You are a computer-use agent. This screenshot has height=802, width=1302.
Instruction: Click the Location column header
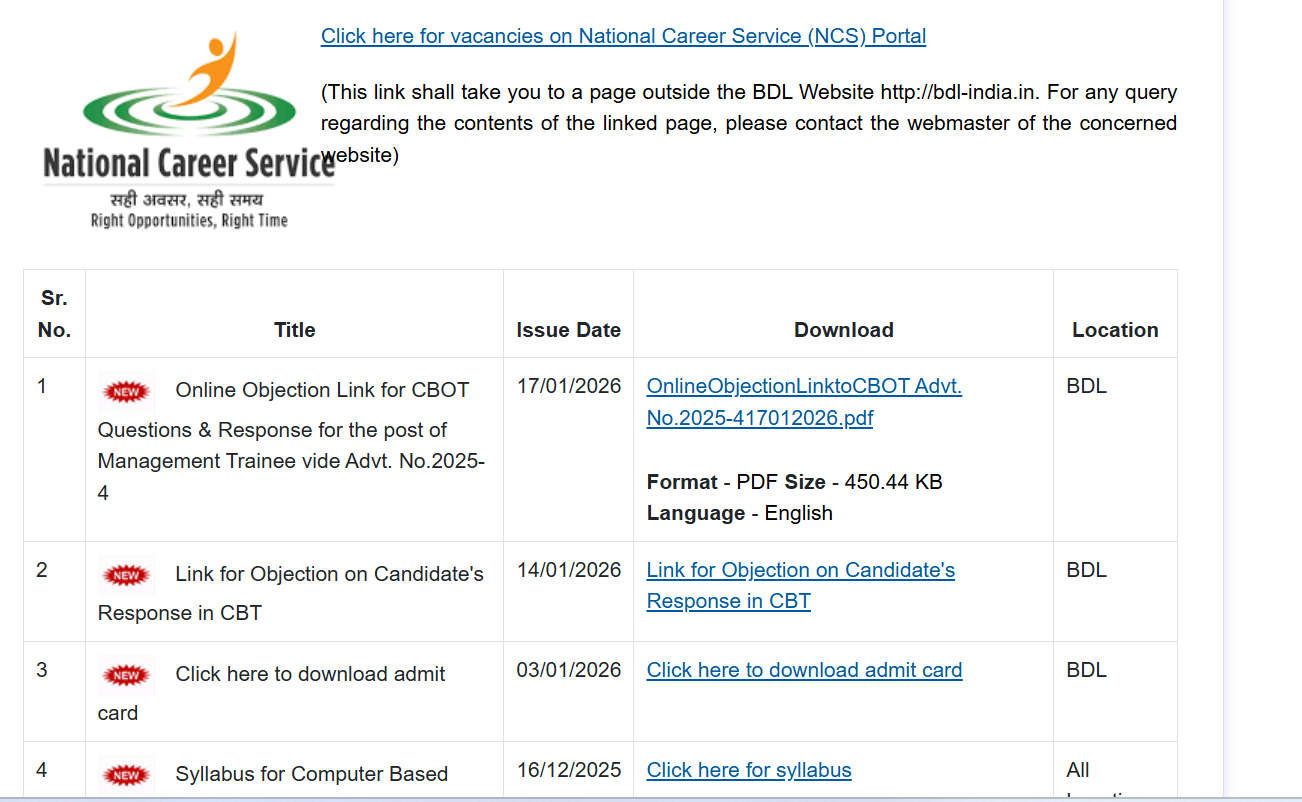(1115, 330)
